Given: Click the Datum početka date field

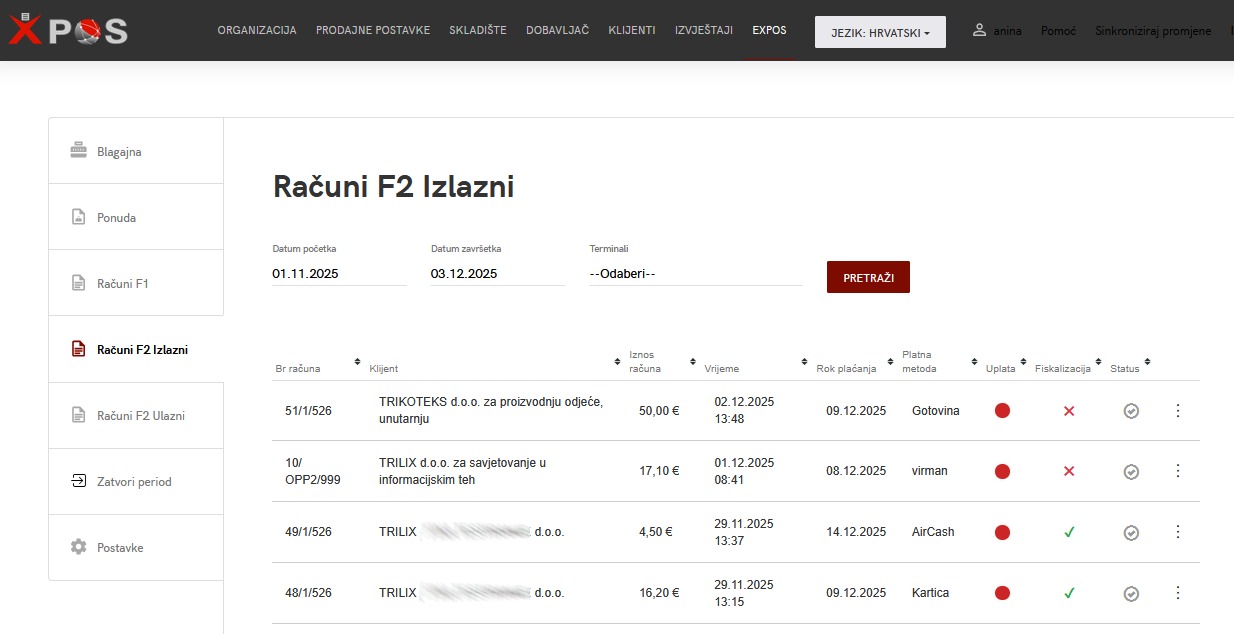Looking at the screenshot, I should [x=339, y=273].
